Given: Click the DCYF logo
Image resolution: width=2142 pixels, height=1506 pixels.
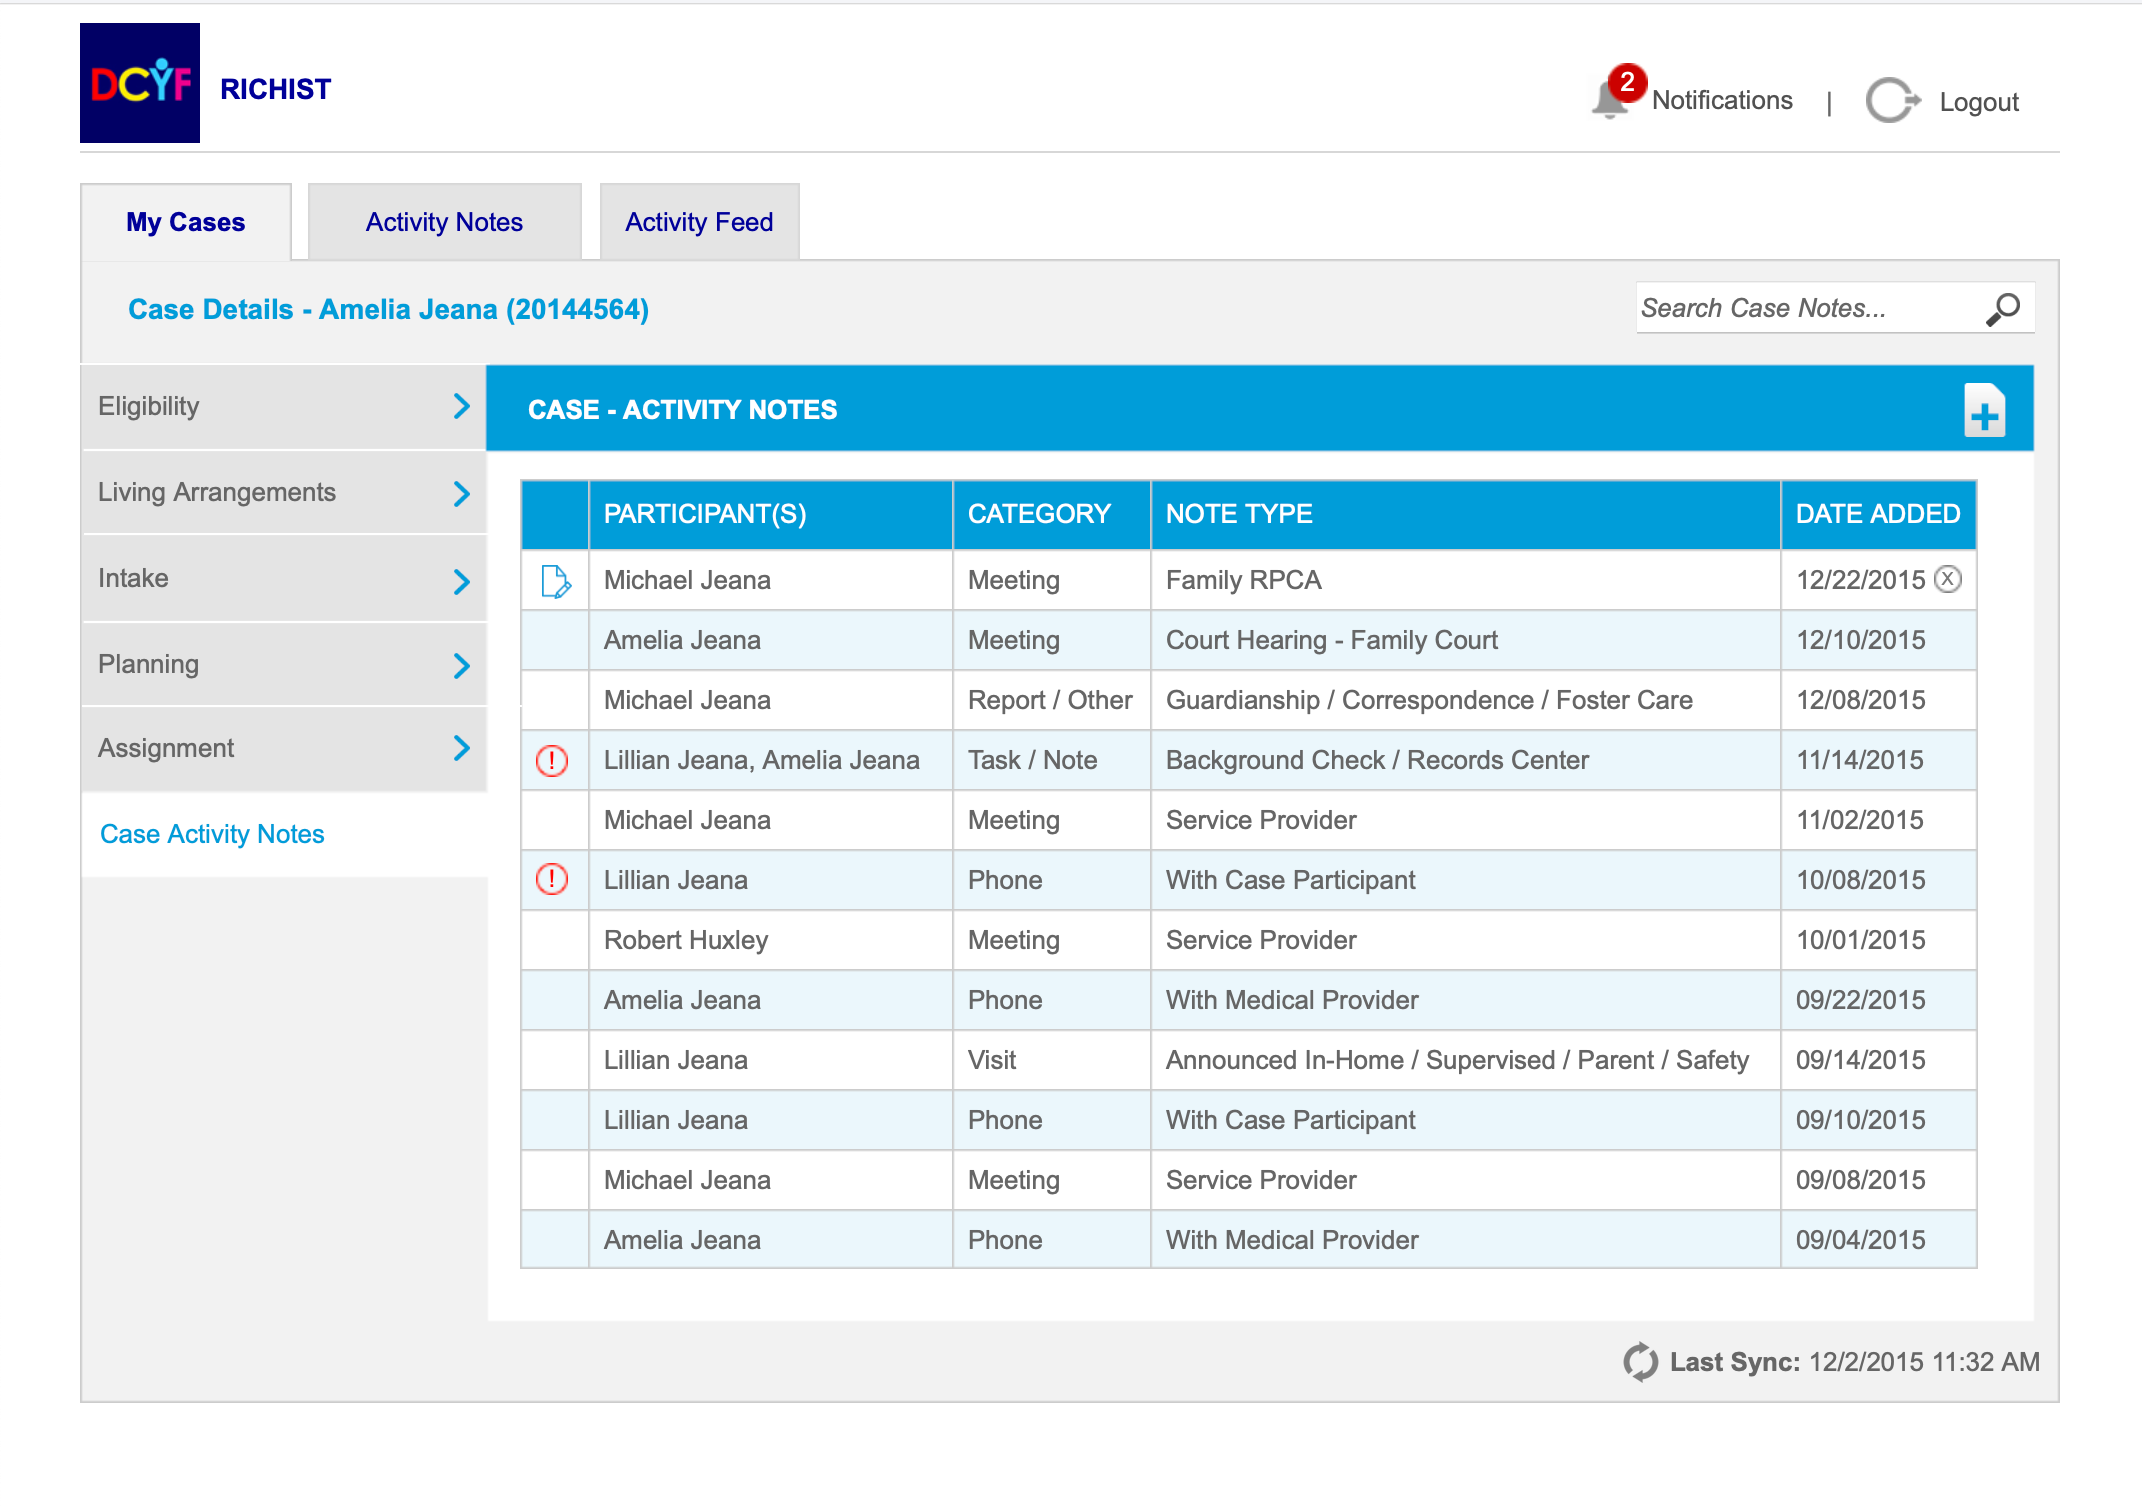Looking at the screenshot, I should [x=139, y=82].
